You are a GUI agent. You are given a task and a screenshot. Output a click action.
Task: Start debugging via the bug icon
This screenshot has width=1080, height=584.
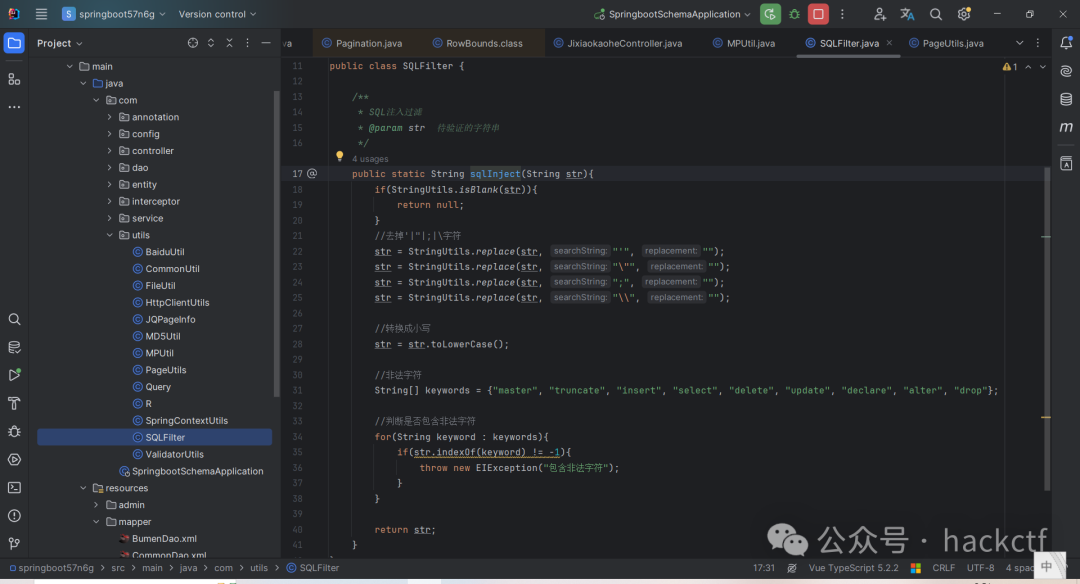pos(794,14)
